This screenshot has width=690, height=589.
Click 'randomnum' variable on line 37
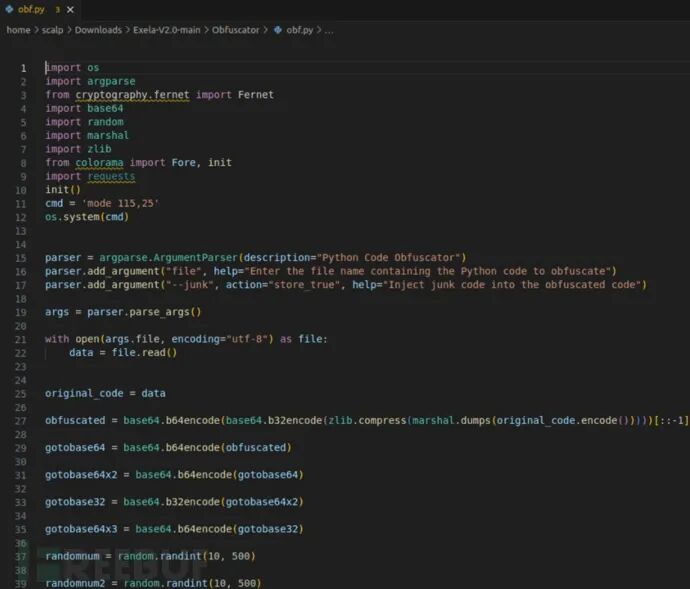[x=72, y=556]
